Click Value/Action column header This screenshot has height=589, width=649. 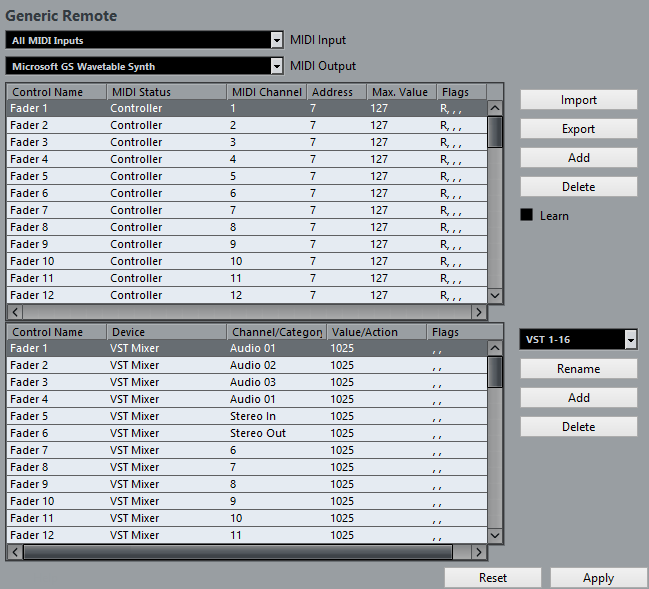(x=377, y=332)
